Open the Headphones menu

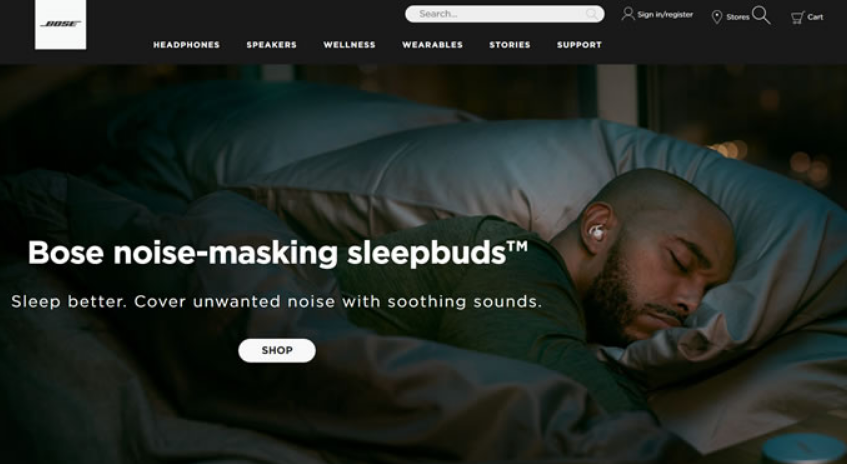[186, 45]
